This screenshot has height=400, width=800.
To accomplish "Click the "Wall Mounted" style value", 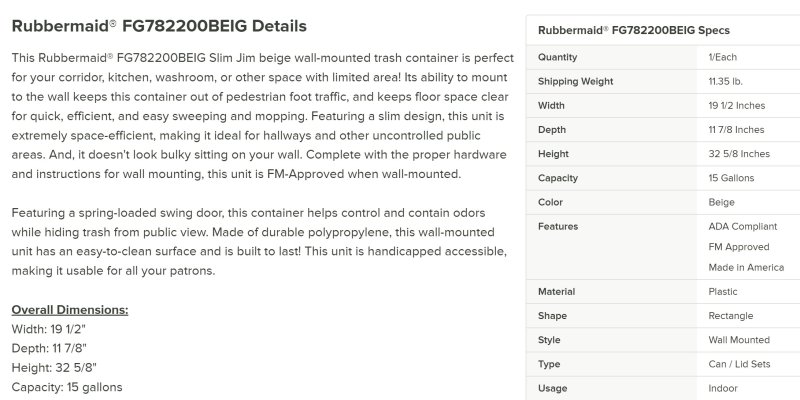I will click(x=740, y=340).
